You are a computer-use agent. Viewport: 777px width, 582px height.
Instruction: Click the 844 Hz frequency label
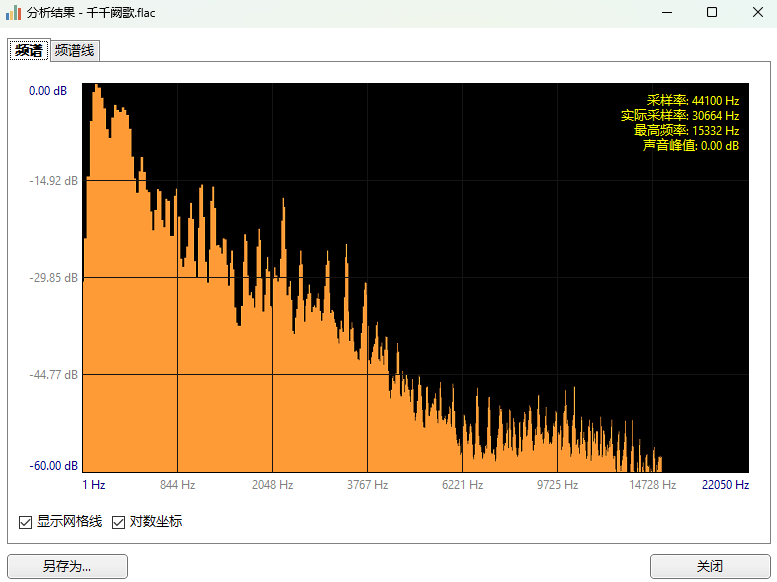point(177,485)
